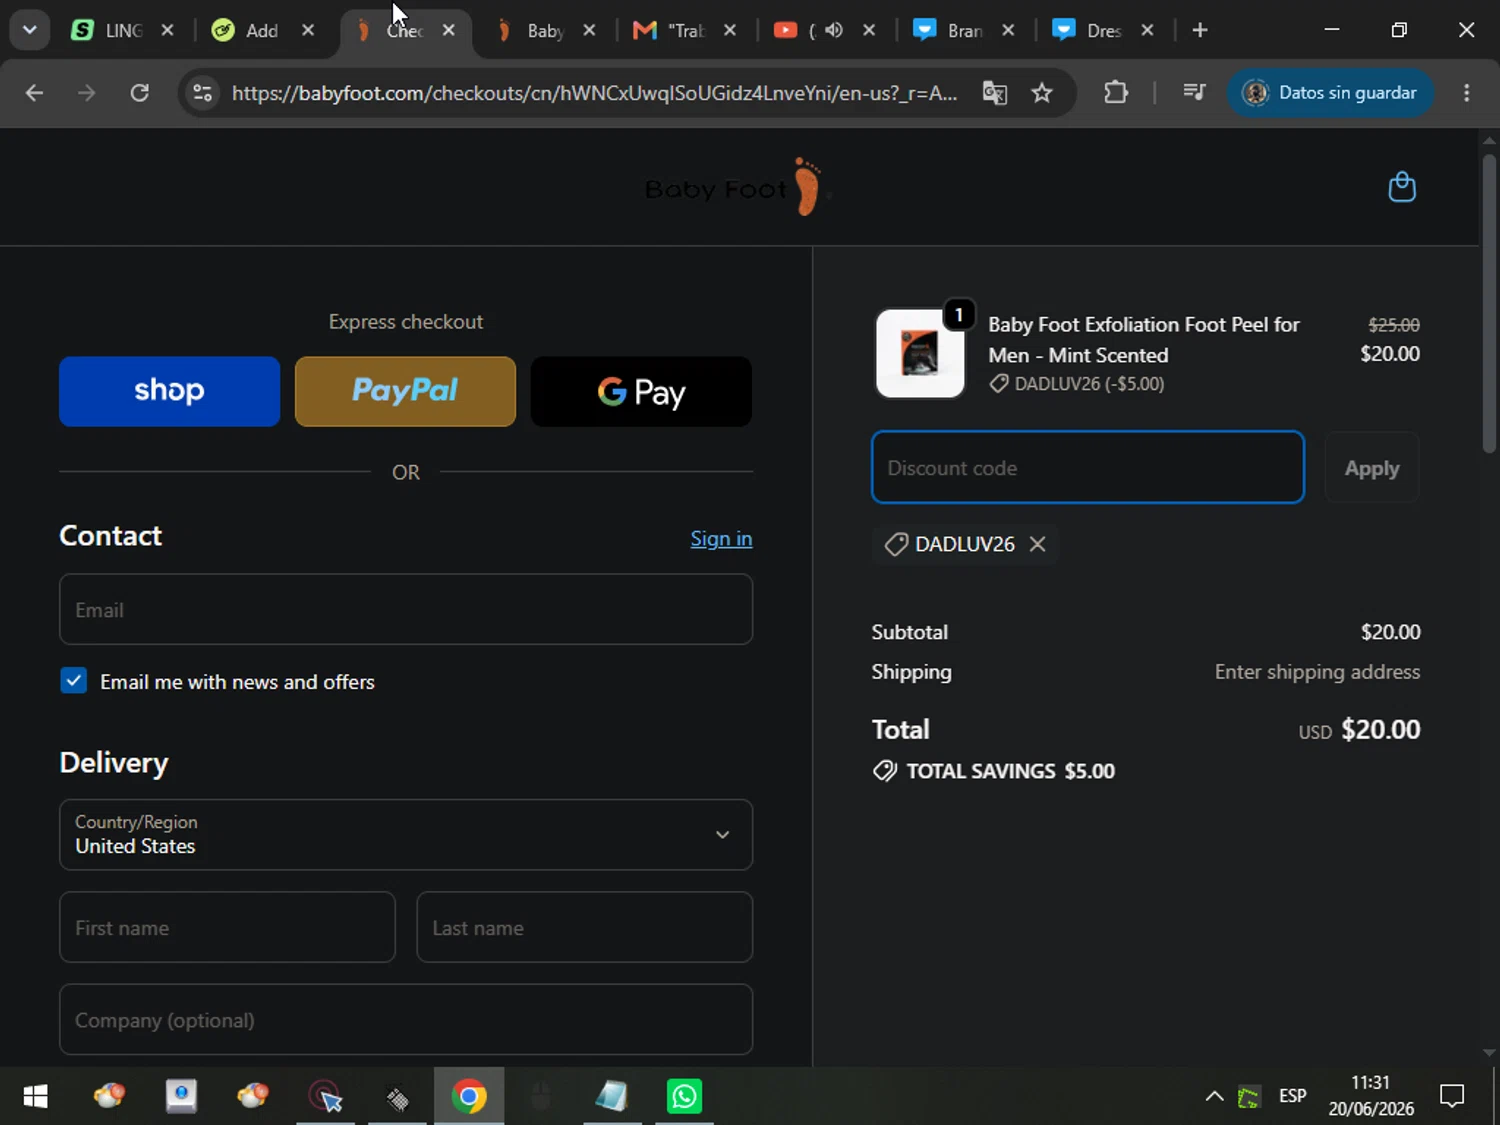Apply the discount code
The image size is (1500, 1125).
click(1372, 467)
